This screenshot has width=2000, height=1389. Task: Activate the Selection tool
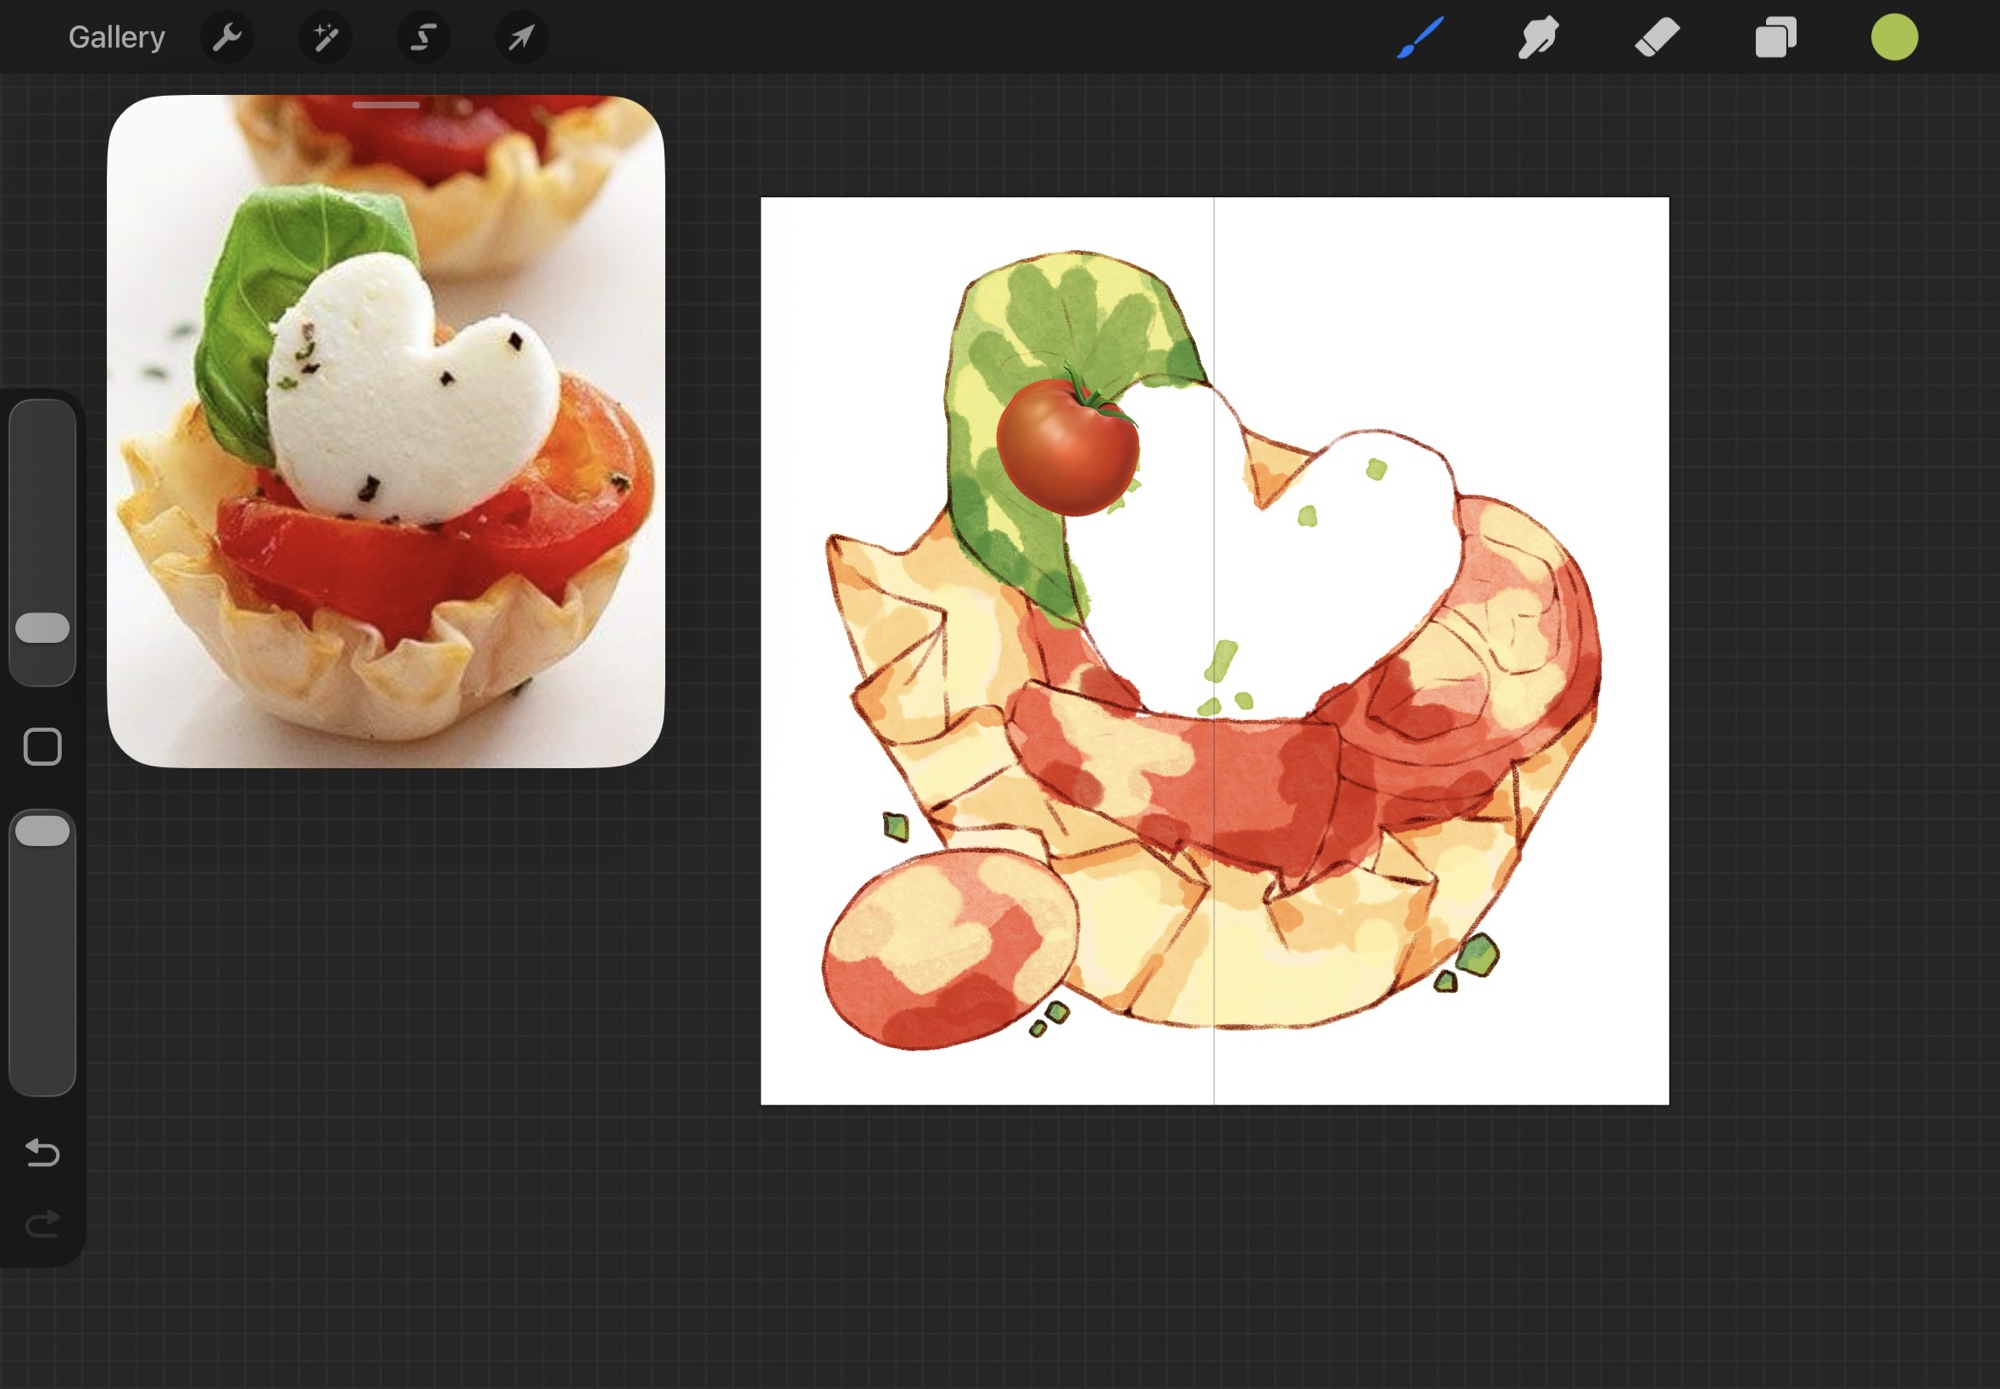(x=423, y=38)
